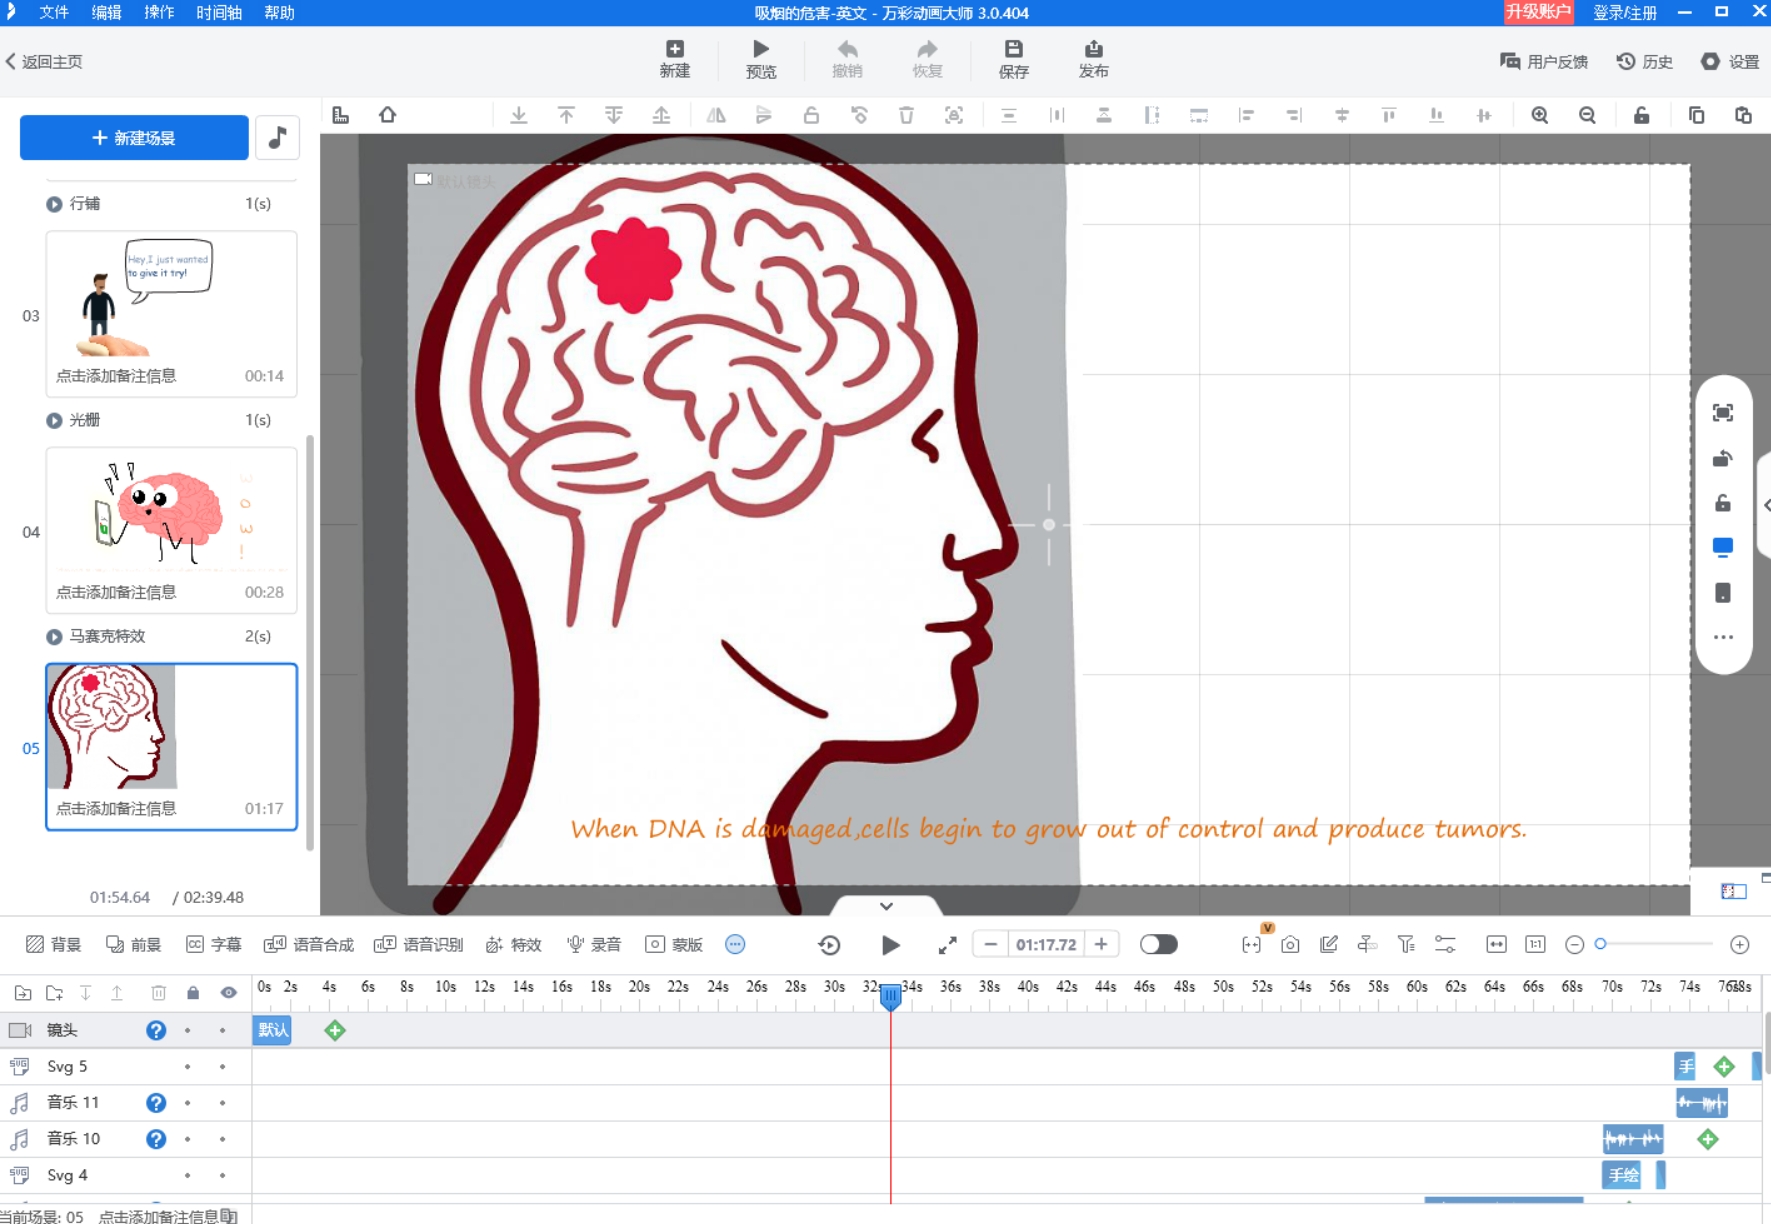Click the flip horizontal icon in toolbar
This screenshot has height=1224, width=1771.
pyautogui.click(x=716, y=115)
